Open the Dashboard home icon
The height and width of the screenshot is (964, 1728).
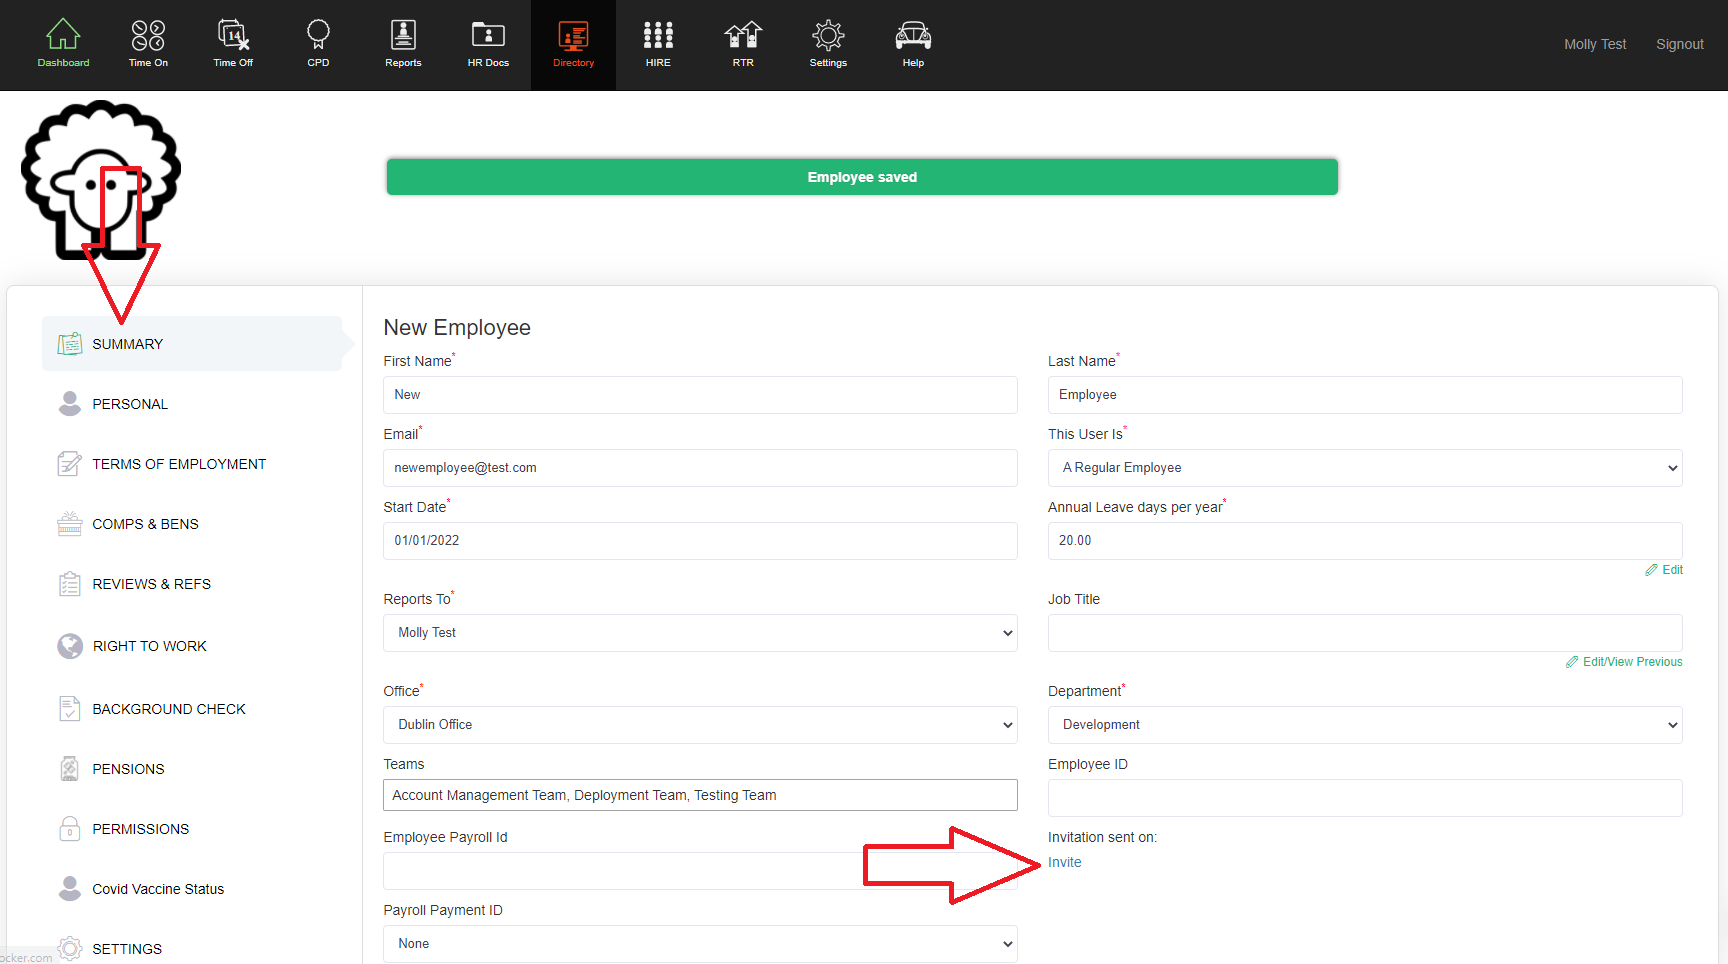pos(63,42)
